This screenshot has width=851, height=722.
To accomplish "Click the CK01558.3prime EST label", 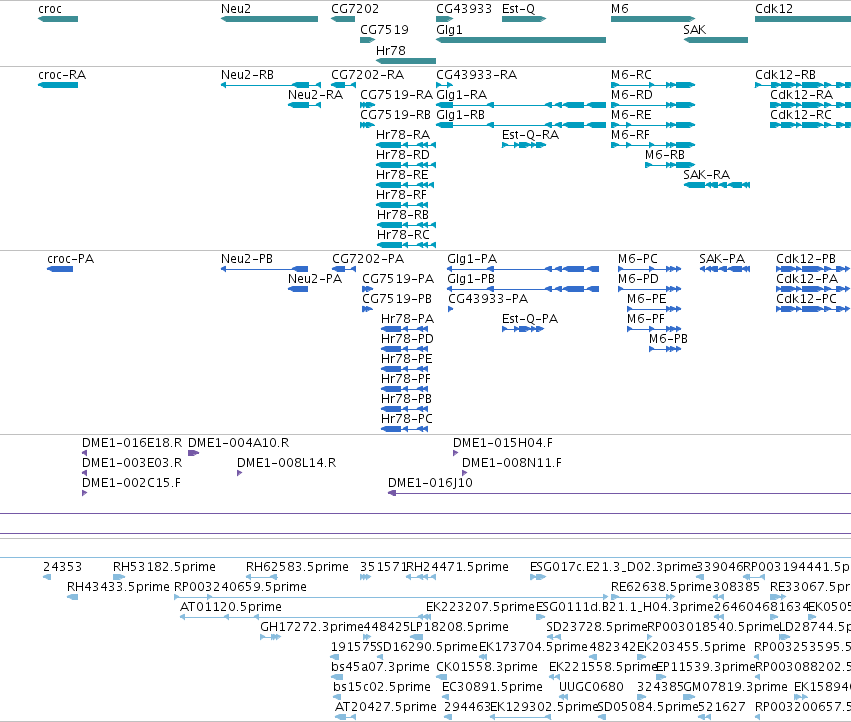I will [x=487, y=667].
